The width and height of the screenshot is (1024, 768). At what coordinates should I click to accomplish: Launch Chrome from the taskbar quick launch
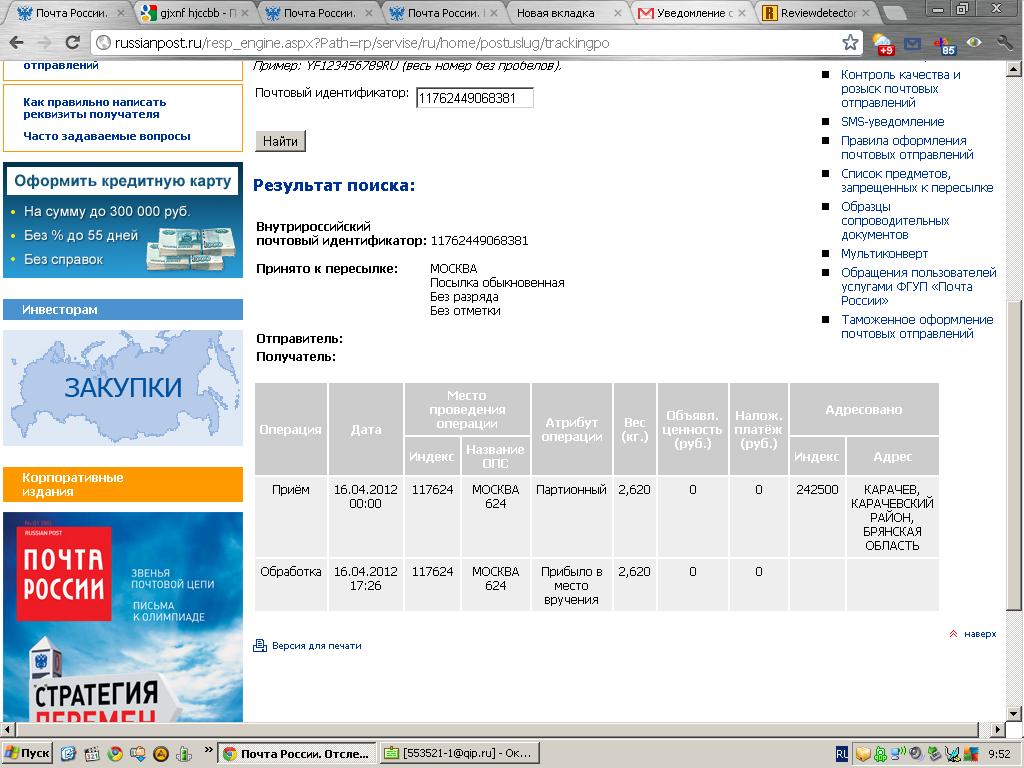[115, 753]
